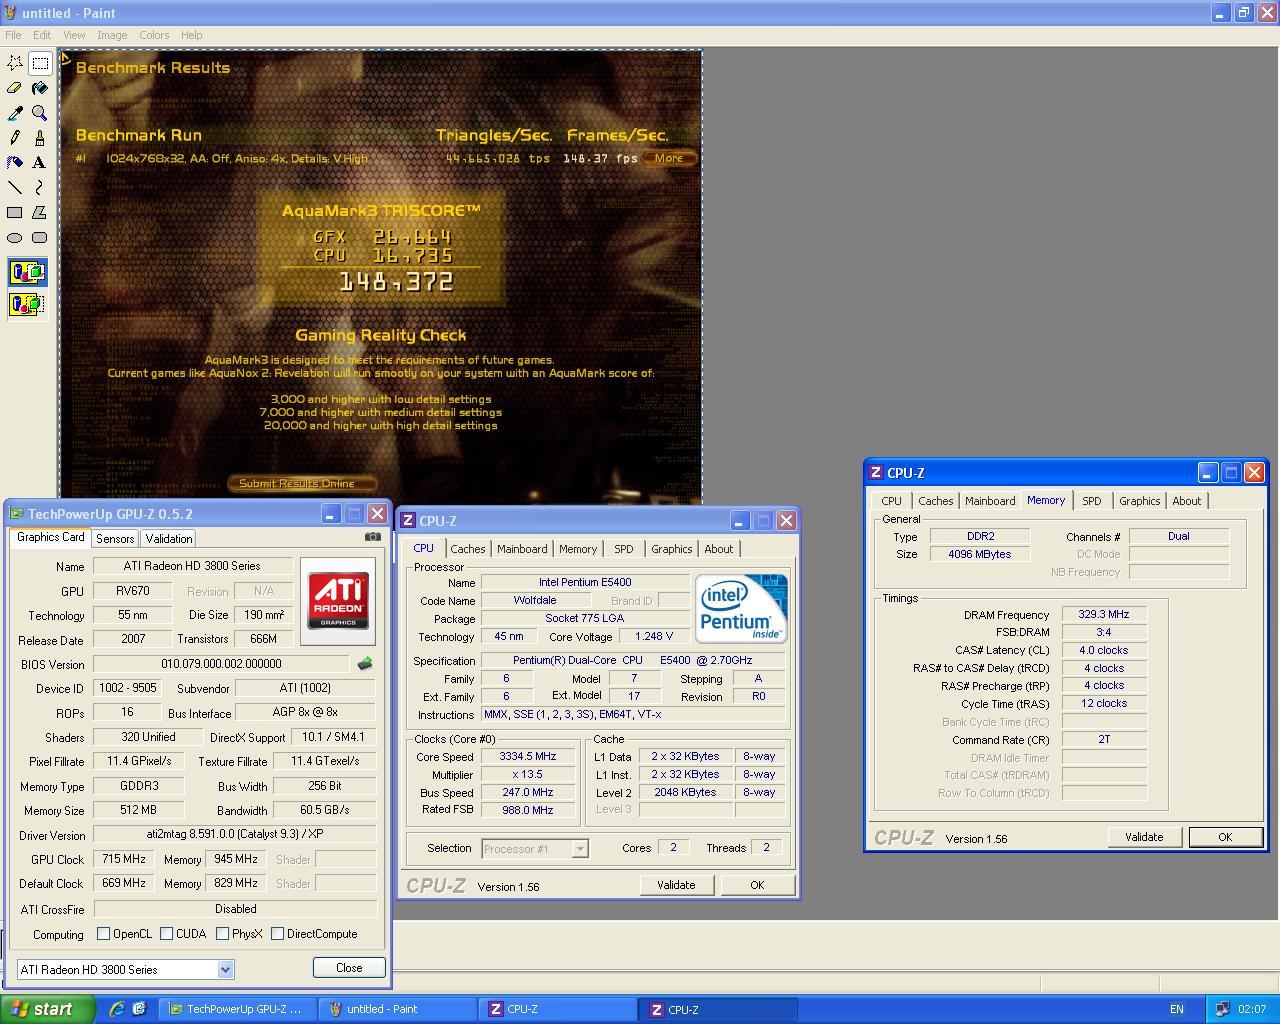
Task: Click the Intel Pentium inside logo
Action: (741, 608)
